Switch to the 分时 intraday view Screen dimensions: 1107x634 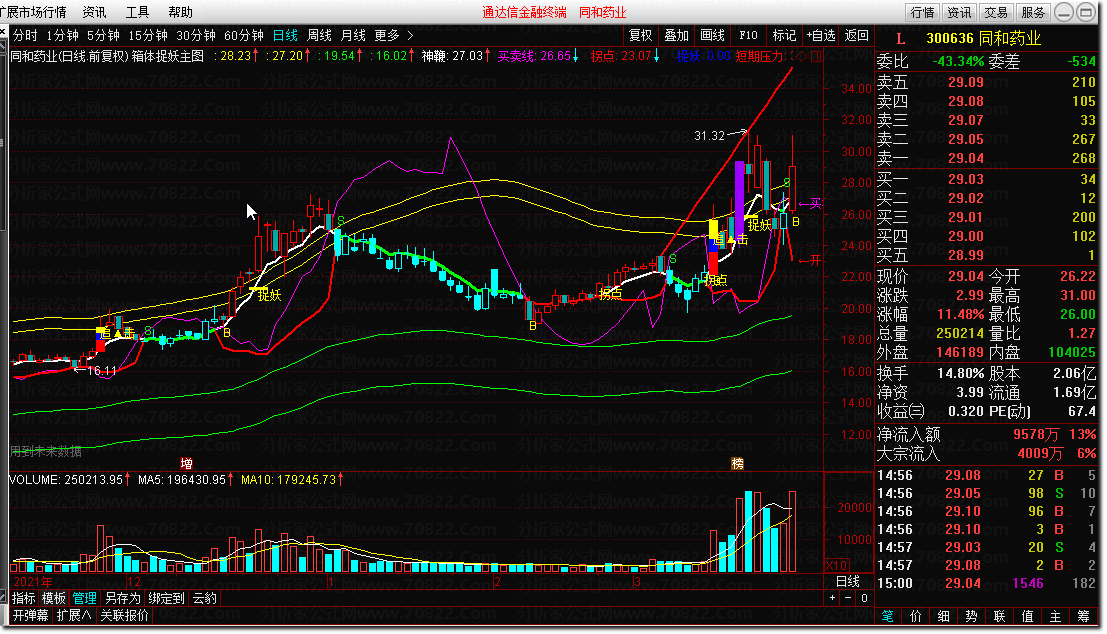tap(25, 35)
